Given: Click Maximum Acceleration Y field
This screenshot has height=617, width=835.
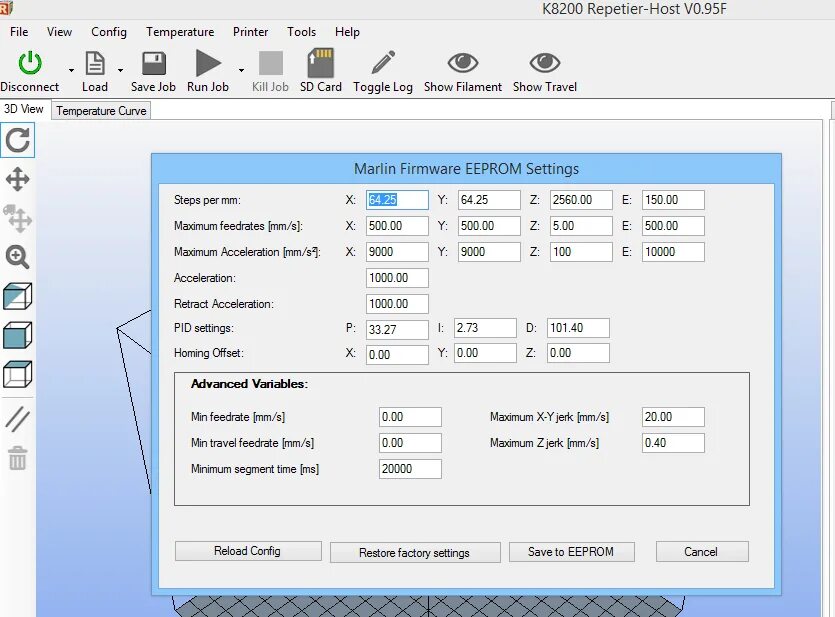Looking at the screenshot, I should pyautogui.click(x=489, y=252).
